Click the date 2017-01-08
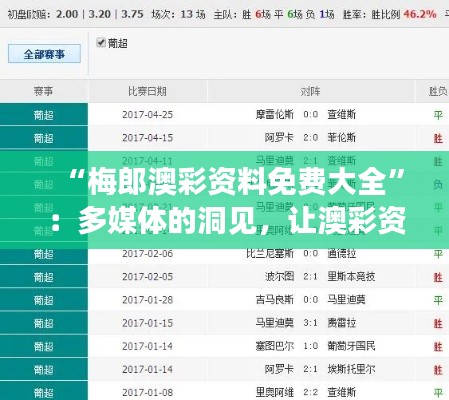The image size is (449, 400). pyautogui.click(x=147, y=392)
